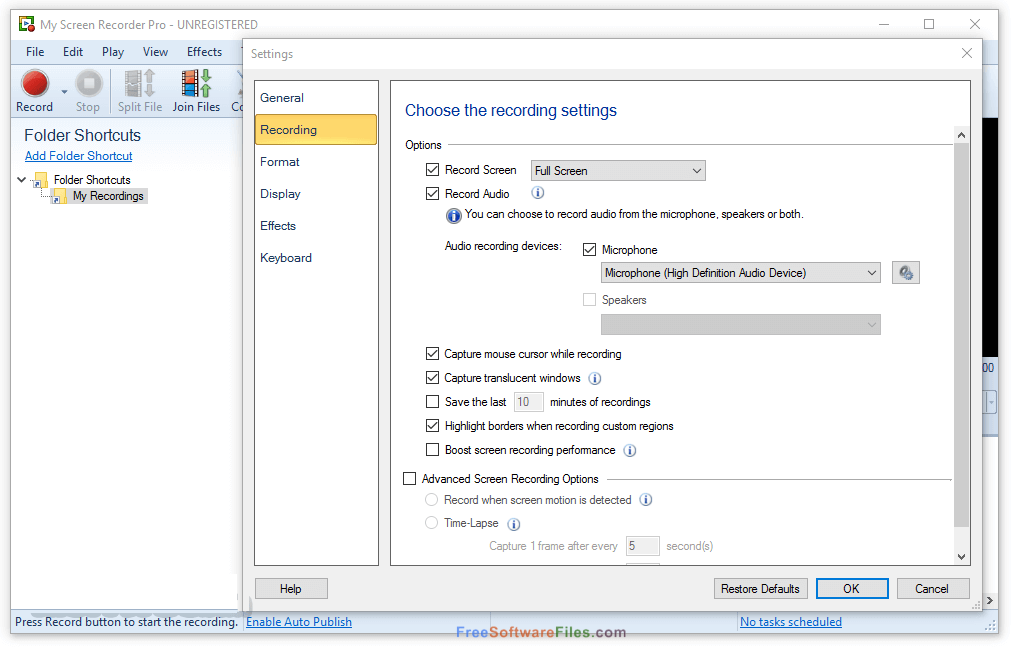Click the Help button

pos(291,589)
